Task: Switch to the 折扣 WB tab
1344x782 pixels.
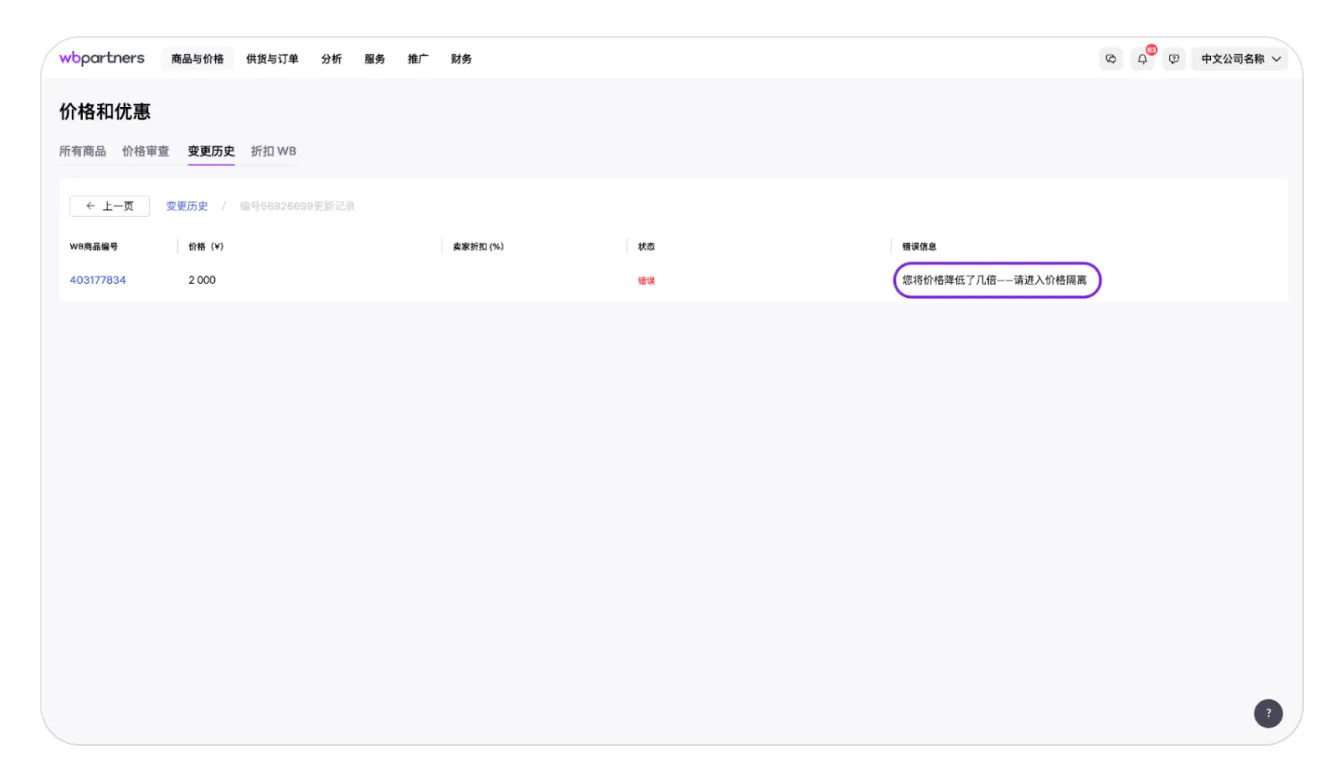Action: pyautogui.click(x=273, y=151)
